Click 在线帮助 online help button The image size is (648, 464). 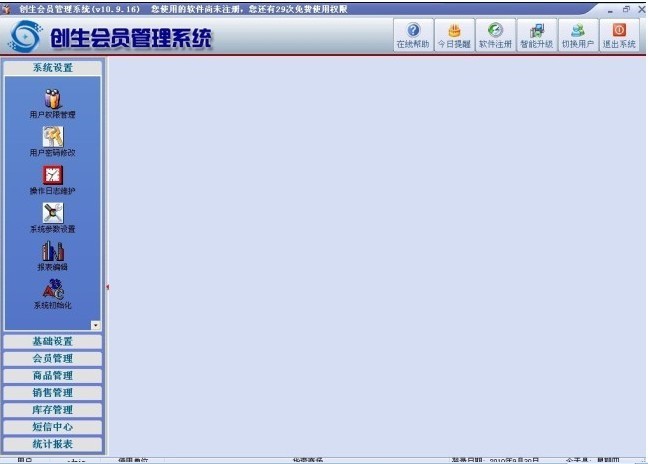pos(412,36)
